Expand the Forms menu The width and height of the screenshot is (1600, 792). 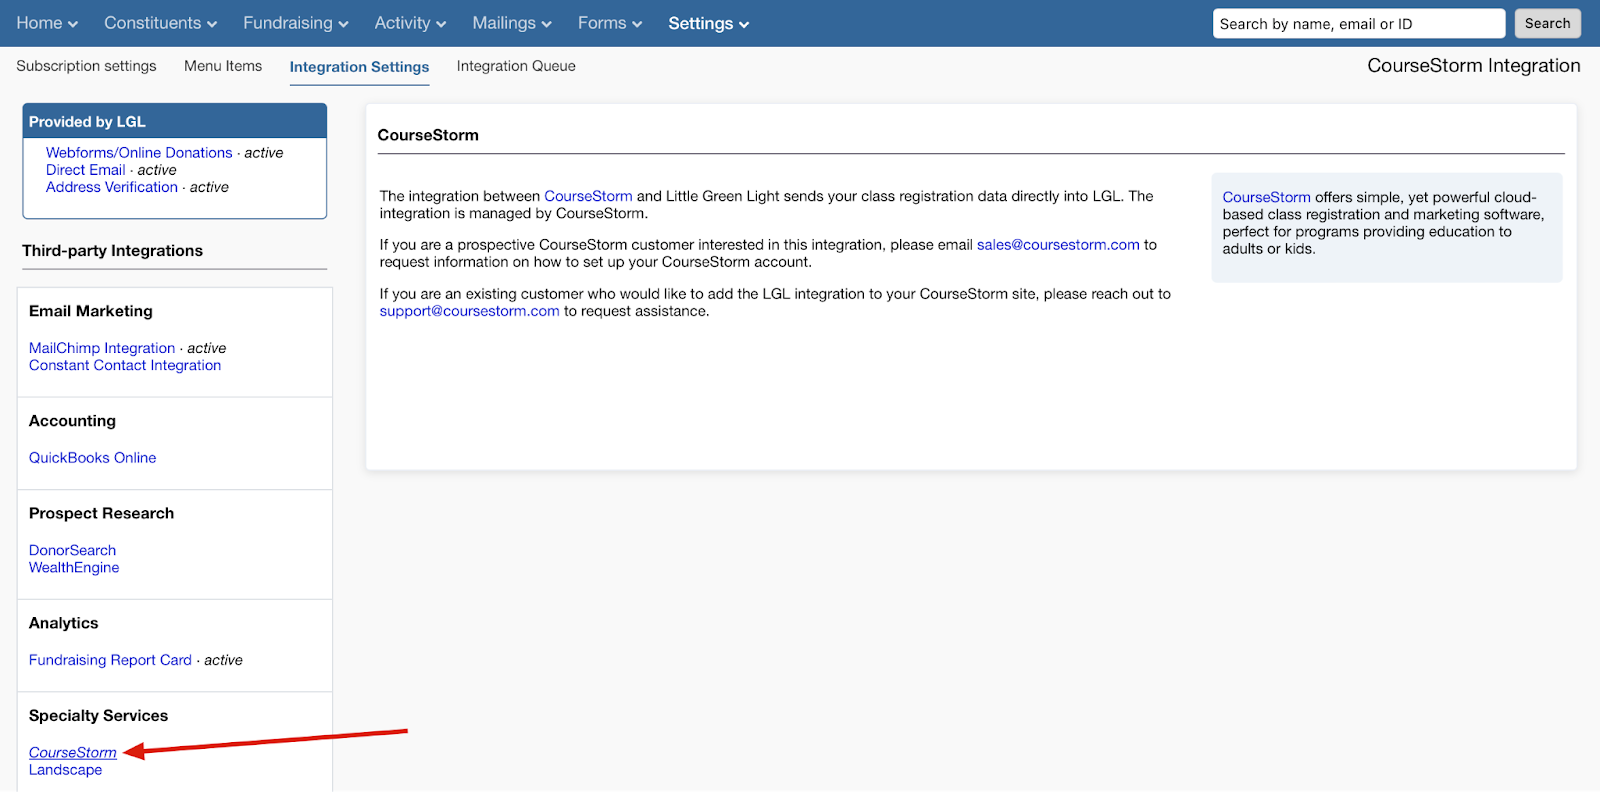pos(610,23)
